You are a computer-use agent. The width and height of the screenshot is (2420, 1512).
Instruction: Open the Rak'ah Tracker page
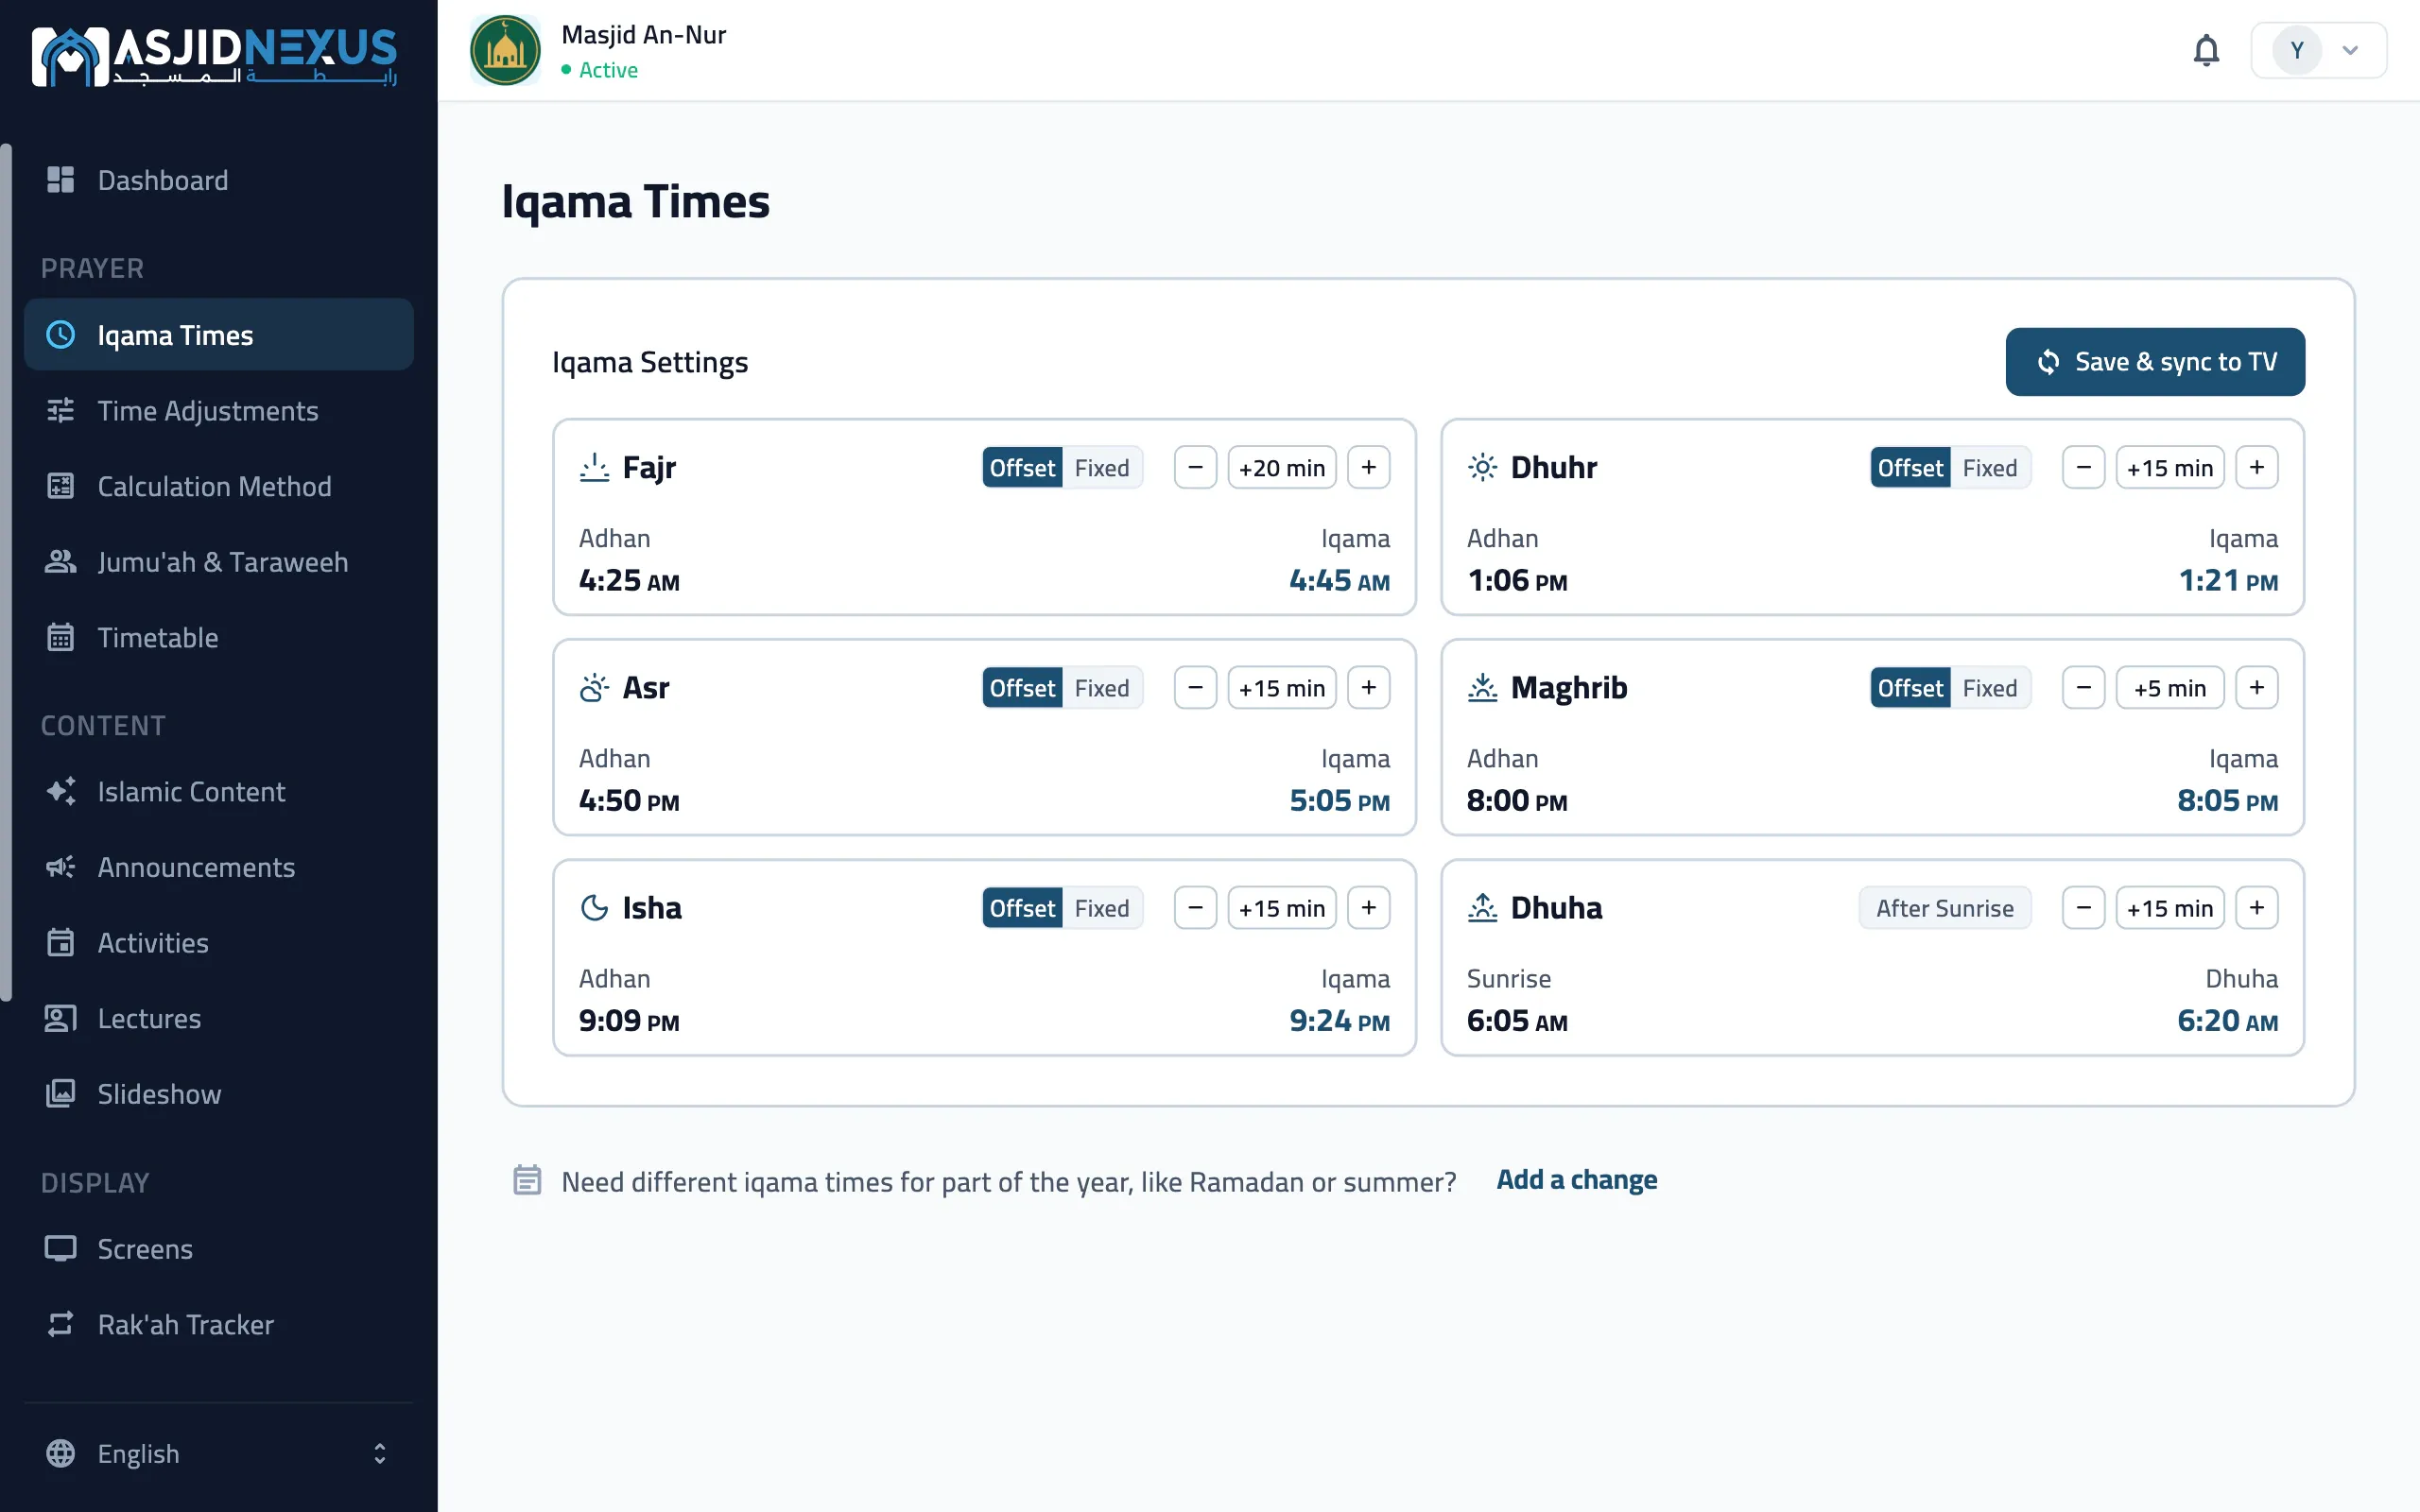click(x=218, y=1324)
